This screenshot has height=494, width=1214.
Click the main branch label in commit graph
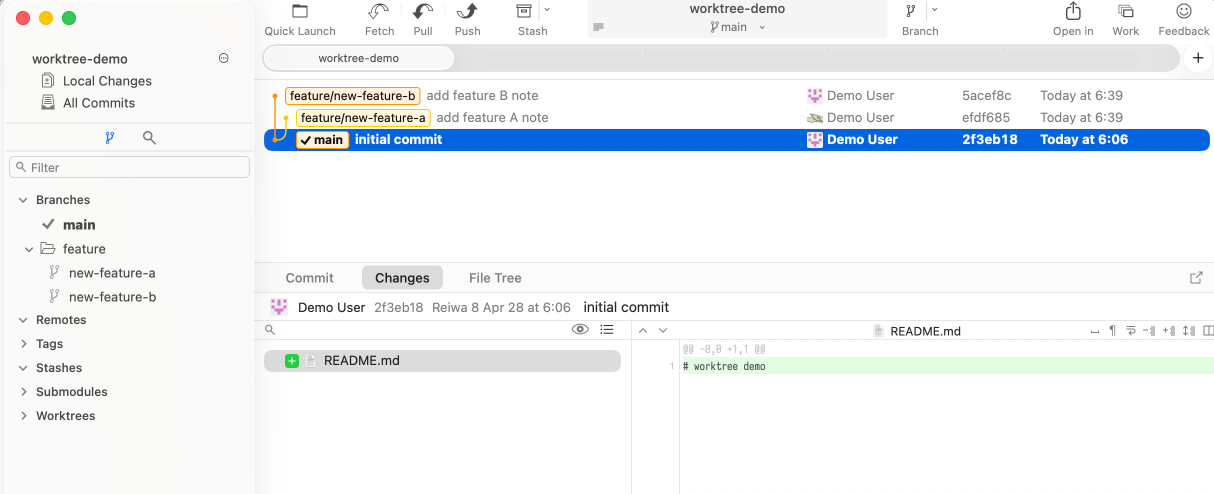tap(322, 140)
